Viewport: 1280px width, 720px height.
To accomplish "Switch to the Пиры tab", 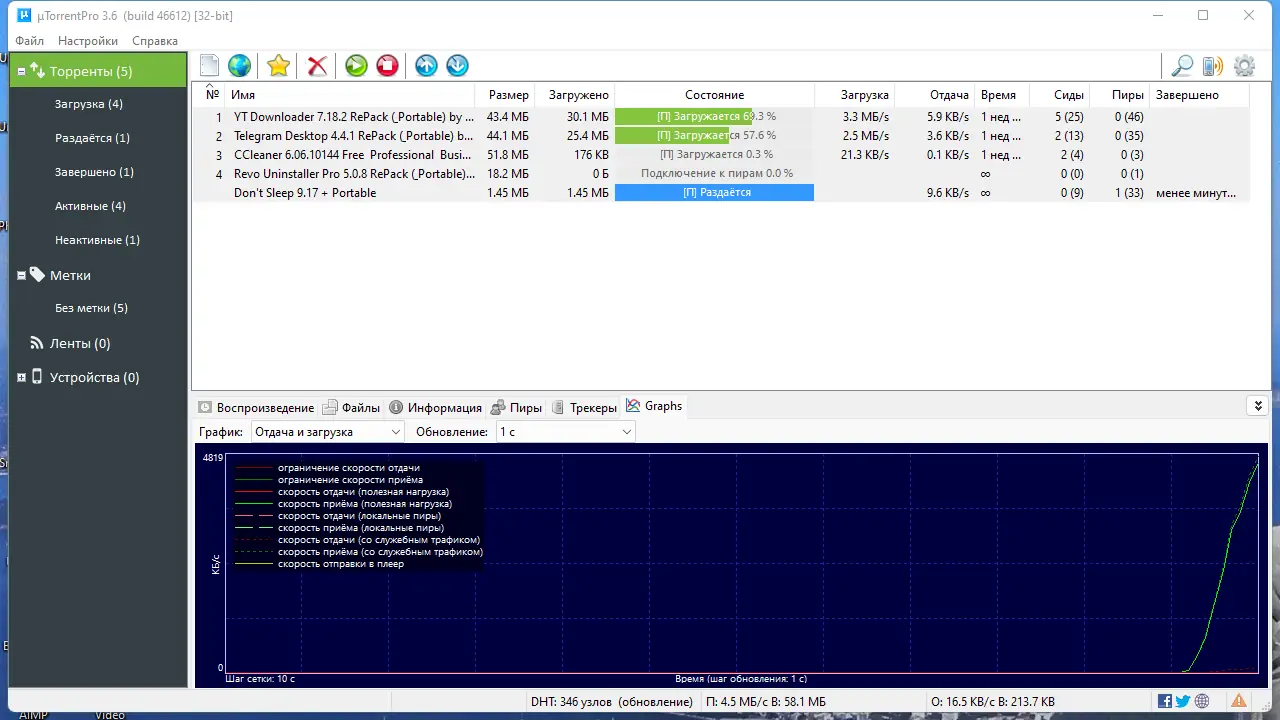I will pyautogui.click(x=517, y=407).
